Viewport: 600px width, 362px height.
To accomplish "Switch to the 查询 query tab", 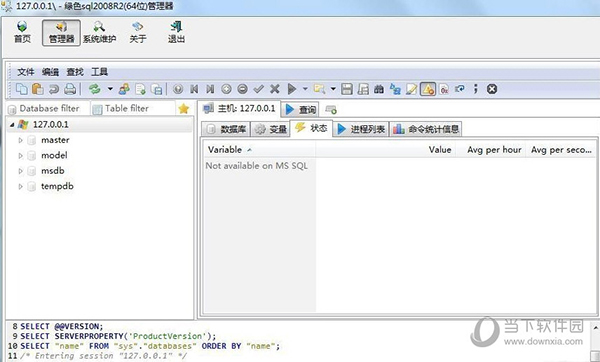I will click(301, 109).
